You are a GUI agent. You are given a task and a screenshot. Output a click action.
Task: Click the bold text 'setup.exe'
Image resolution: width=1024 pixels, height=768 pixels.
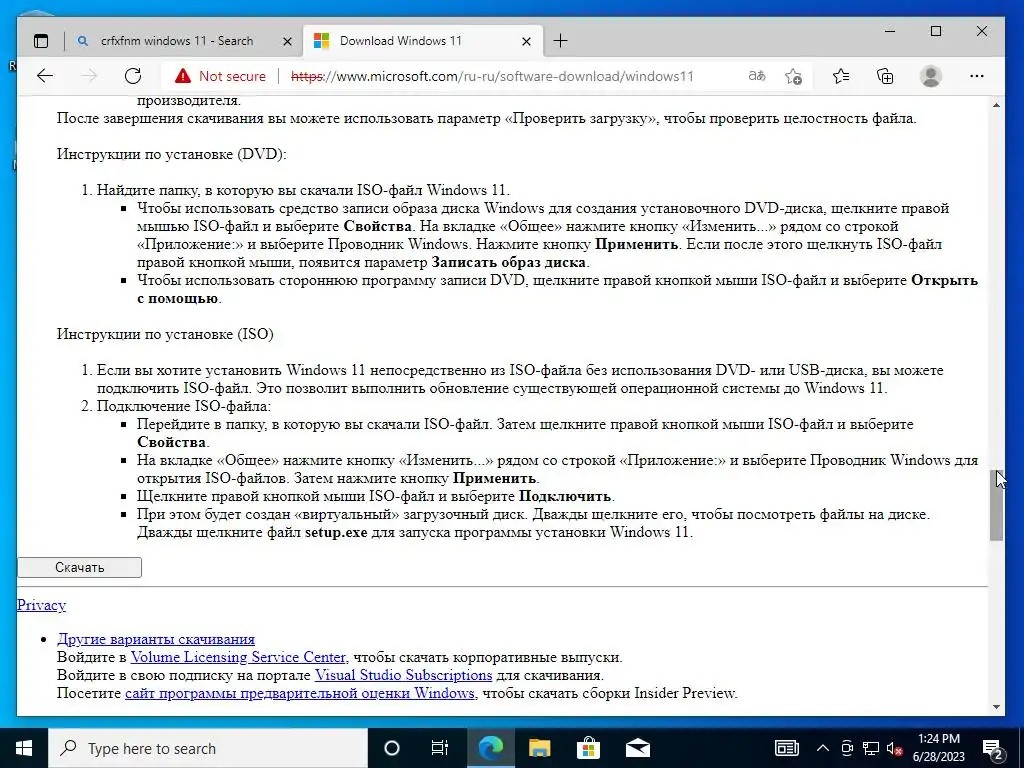pos(336,532)
